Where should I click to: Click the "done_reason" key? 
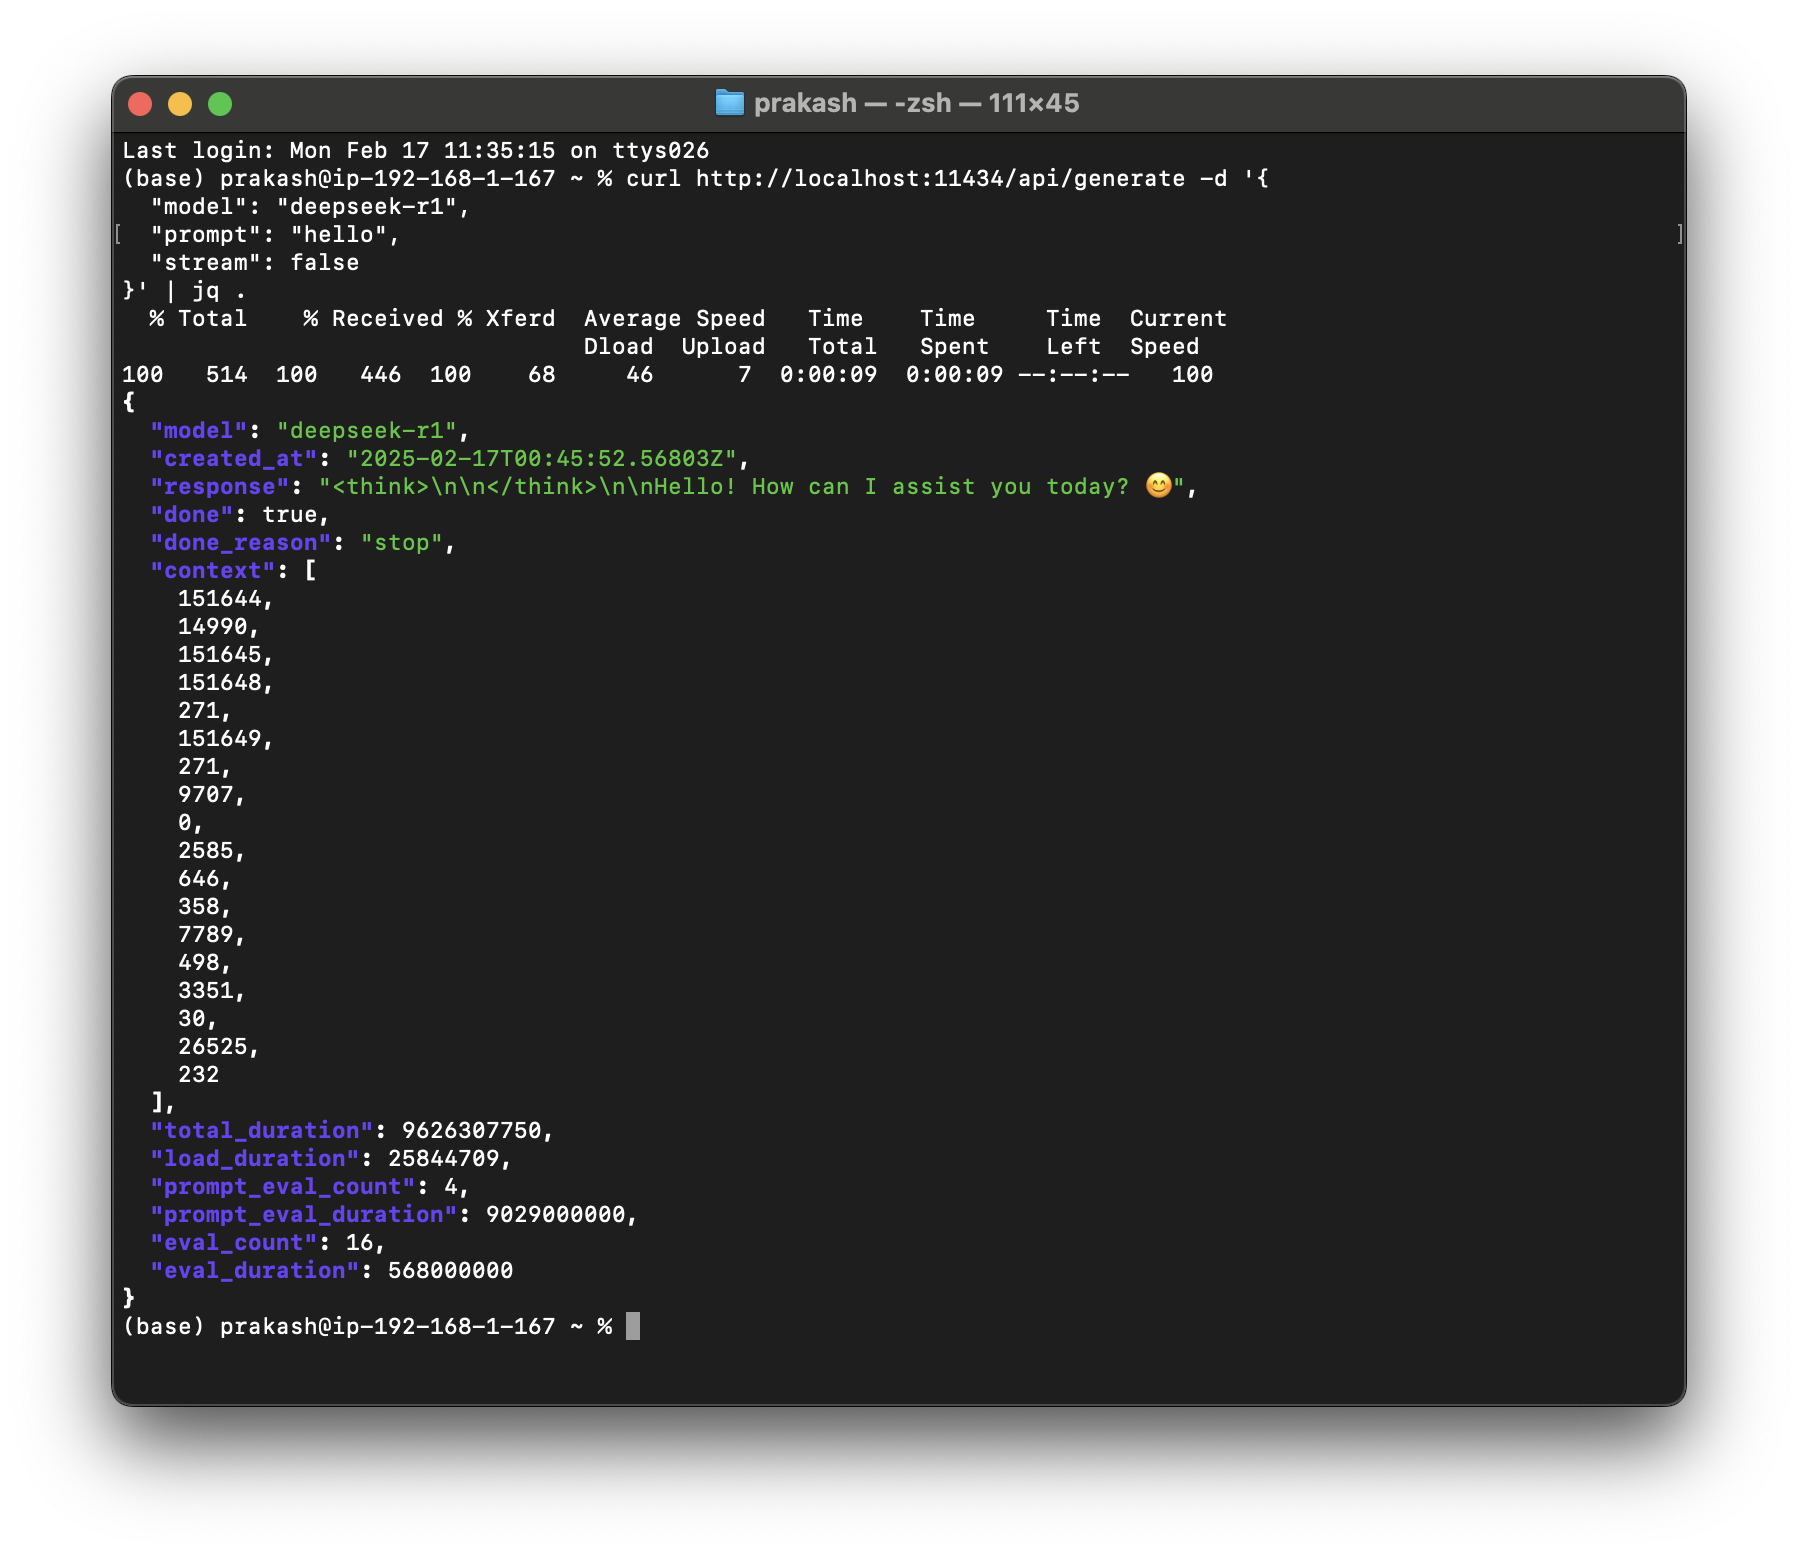(240, 543)
